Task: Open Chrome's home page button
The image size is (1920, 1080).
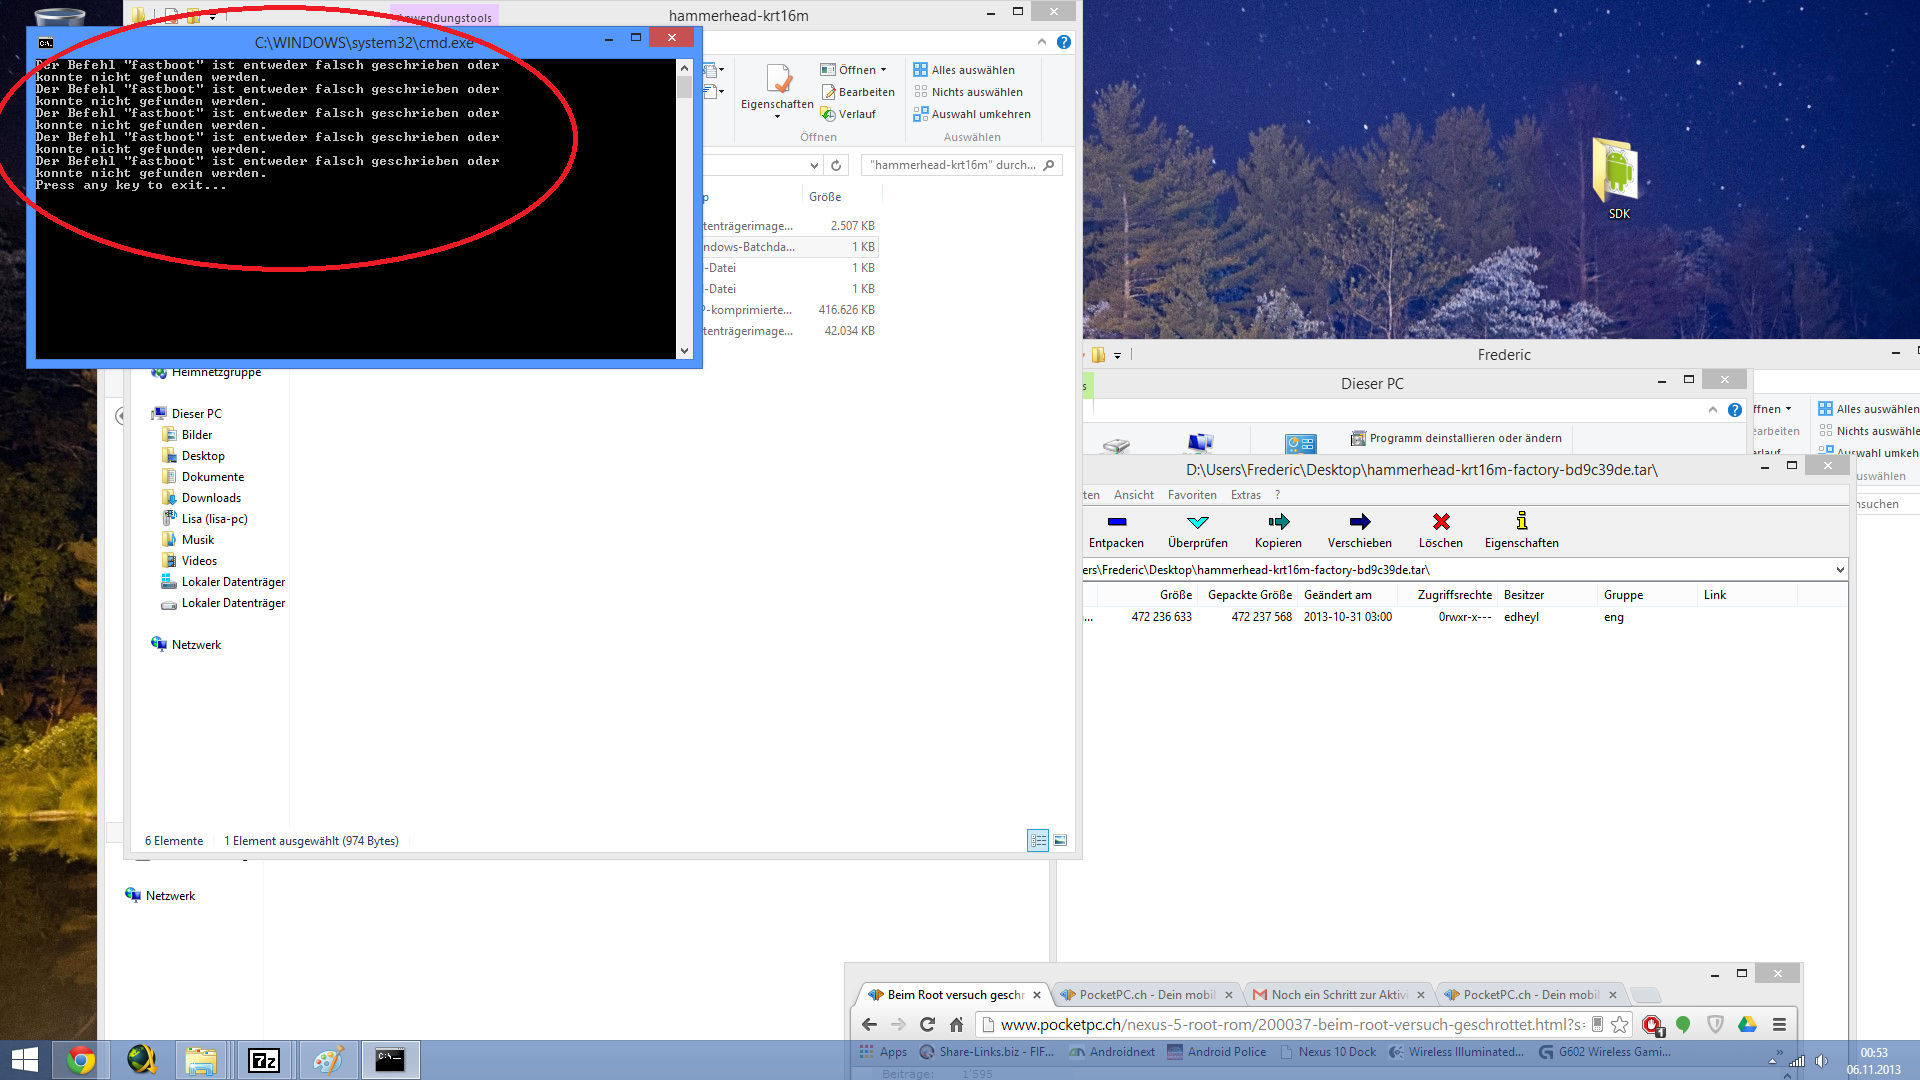Action: [956, 1024]
